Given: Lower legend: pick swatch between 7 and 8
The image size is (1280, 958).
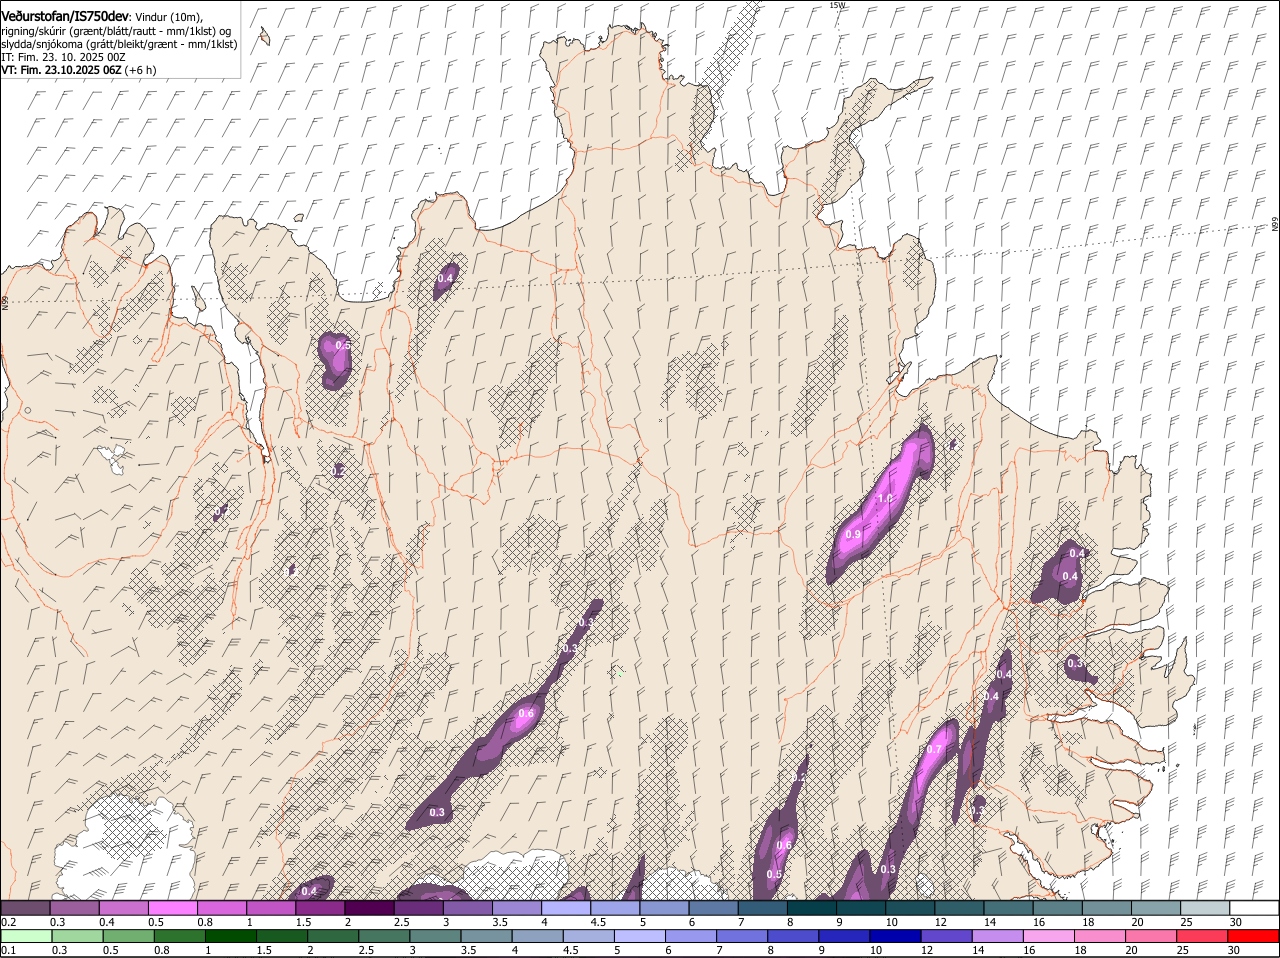Looking at the screenshot, I should (743, 937).
